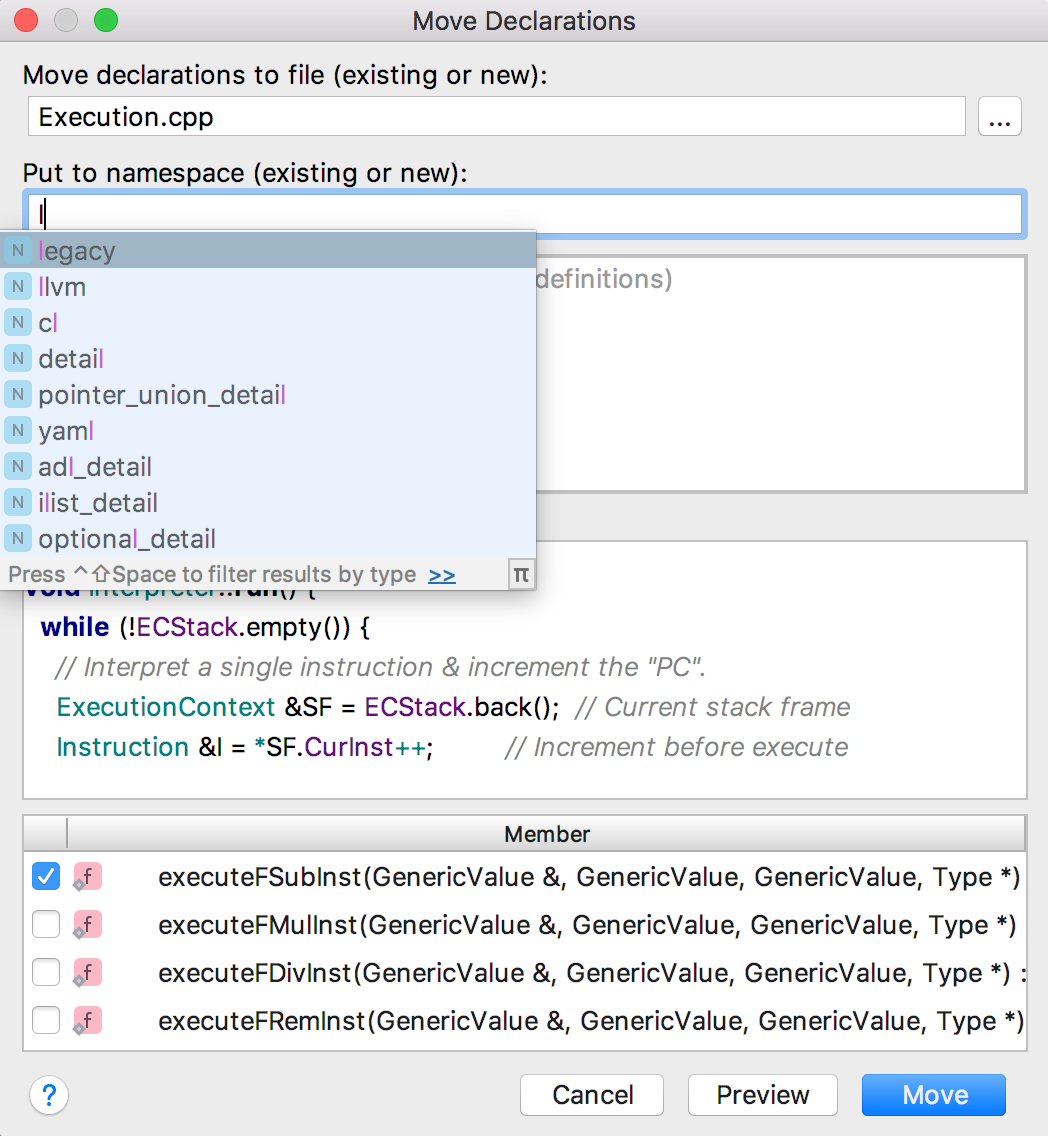1048x1136 pixels.
Task: Click function icon for executeFRemInst
Action: [87, 1020]
